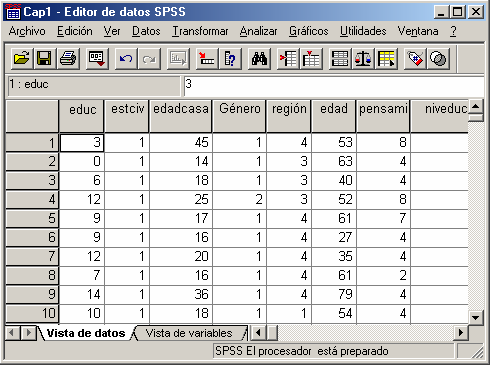Open the Utilidades menu
The height and width of the screenshot is (365, 490).
click(363, 31)
